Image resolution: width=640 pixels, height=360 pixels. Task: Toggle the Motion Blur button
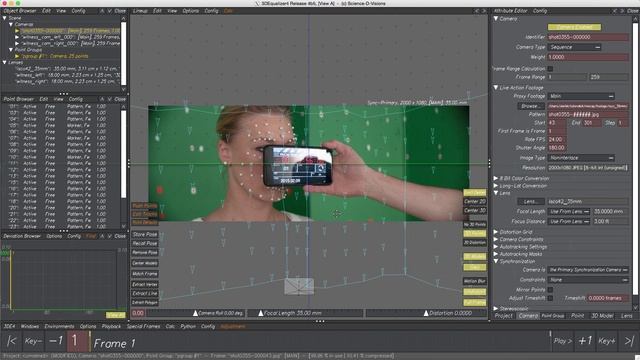click(475, 281)
